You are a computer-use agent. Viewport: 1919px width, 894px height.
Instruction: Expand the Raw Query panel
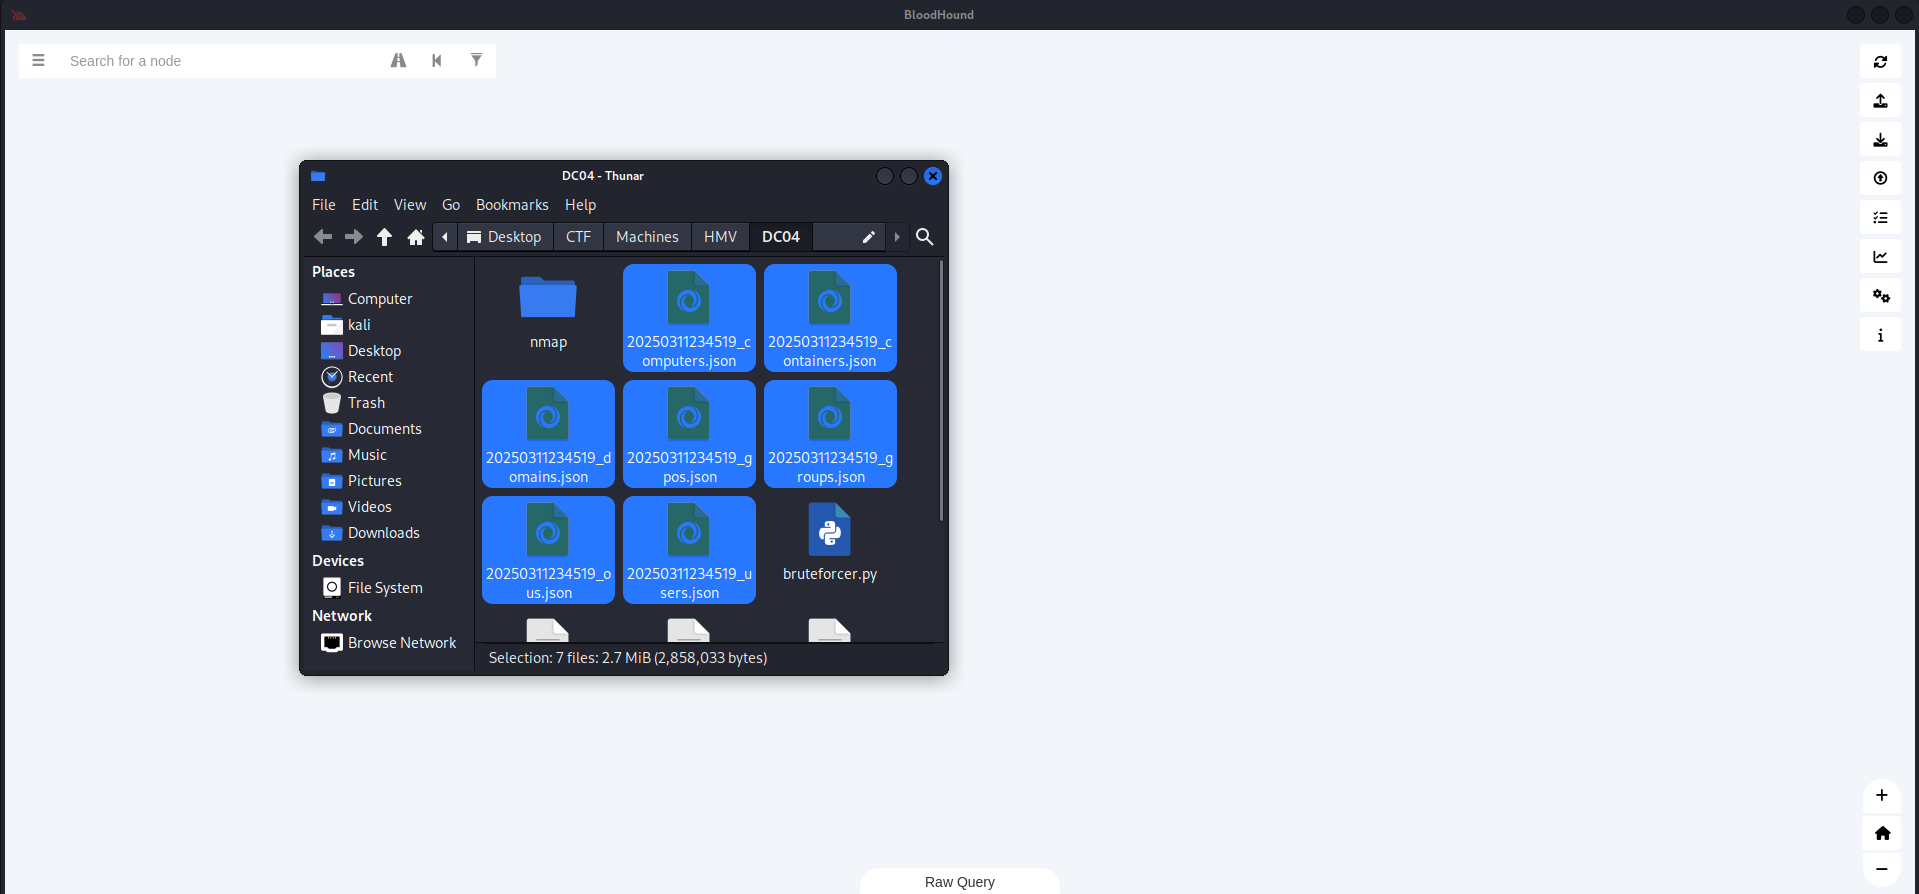click(959, 881)
